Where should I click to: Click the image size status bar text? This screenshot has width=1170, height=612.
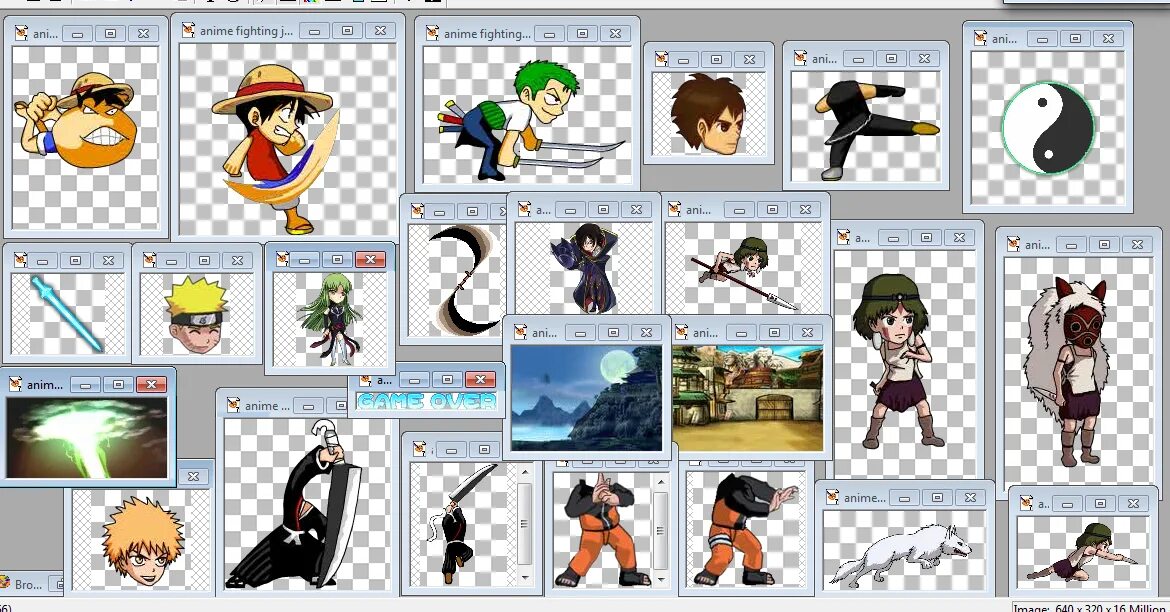tap(1091, 608)
